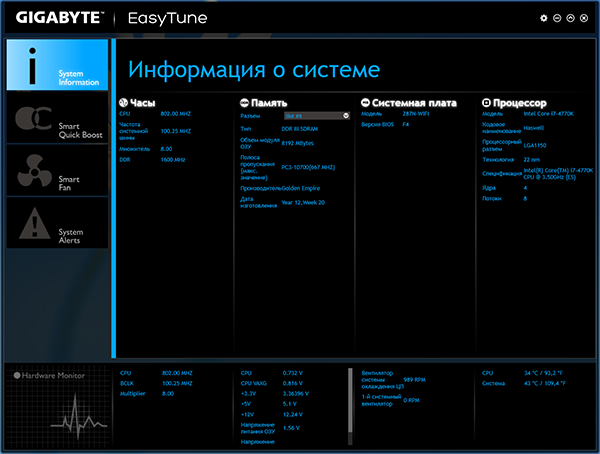Click the warning triangle alerts icon
The image size is (600, 454).
coord(34,223)
